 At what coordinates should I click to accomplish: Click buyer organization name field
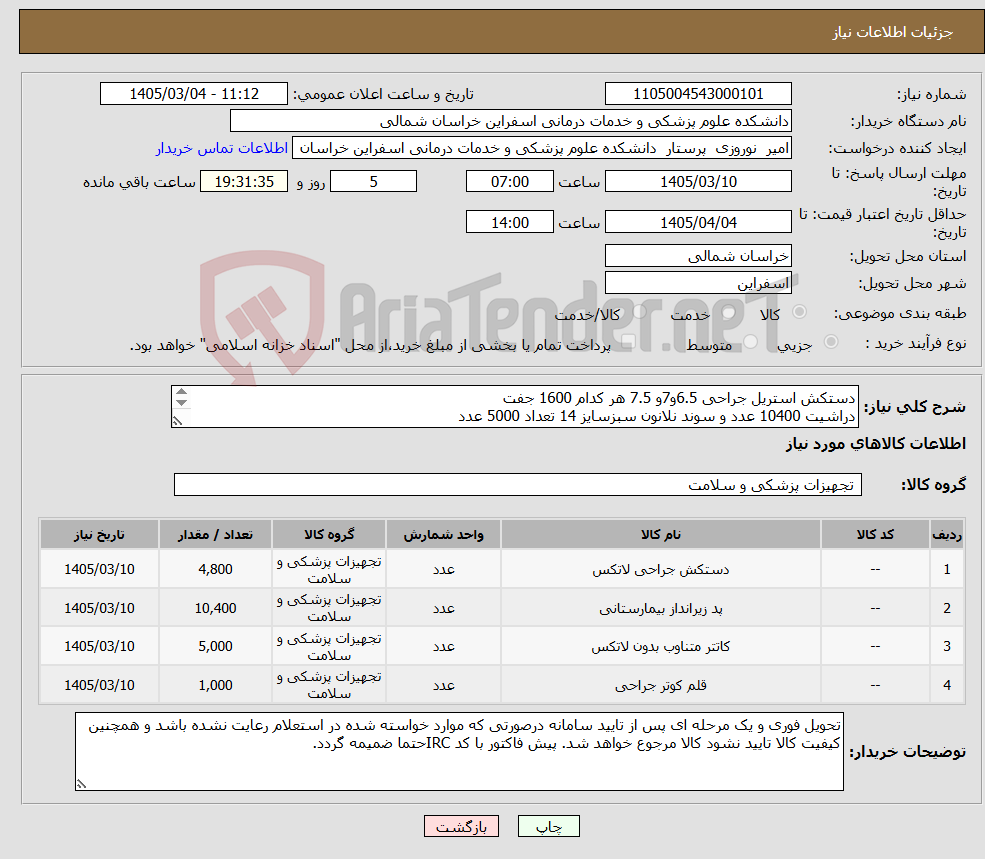pos(510,121)
